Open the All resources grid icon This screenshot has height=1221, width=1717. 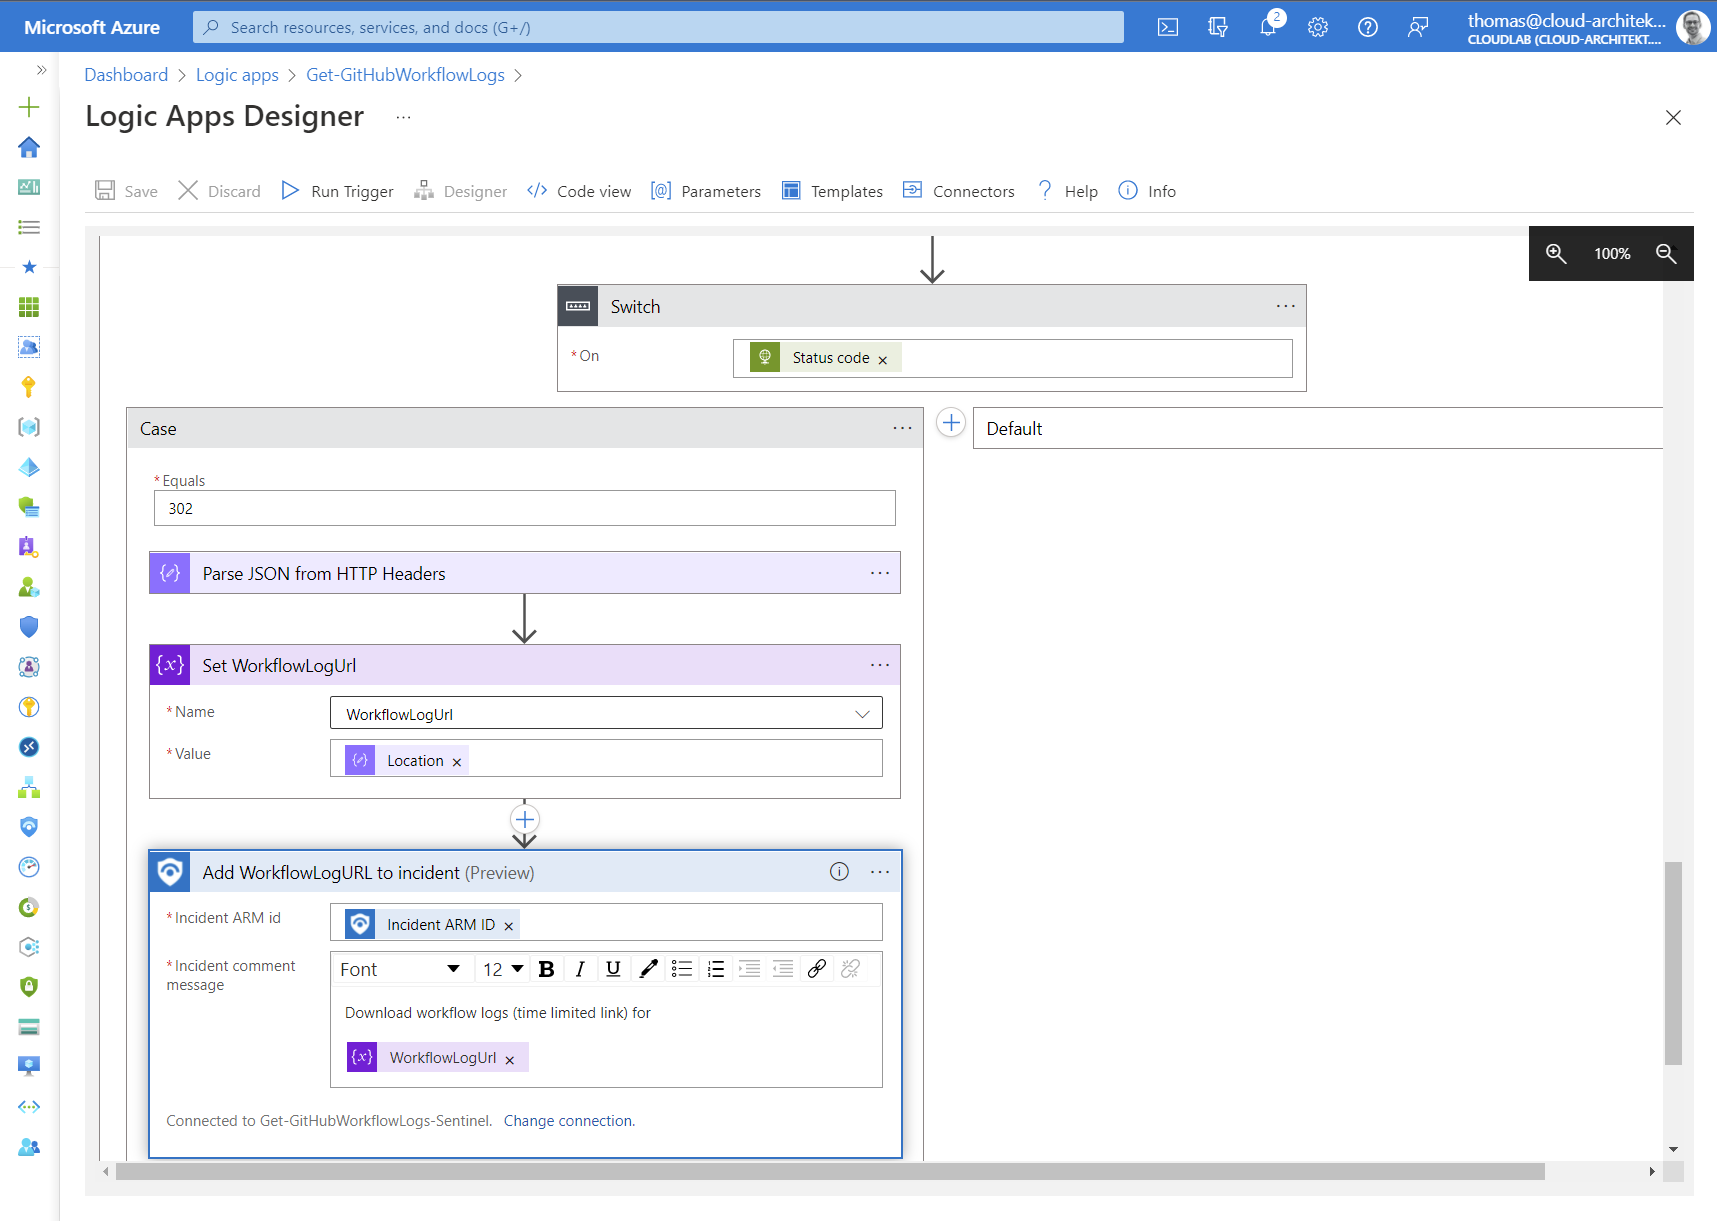[x=29, y=307]
